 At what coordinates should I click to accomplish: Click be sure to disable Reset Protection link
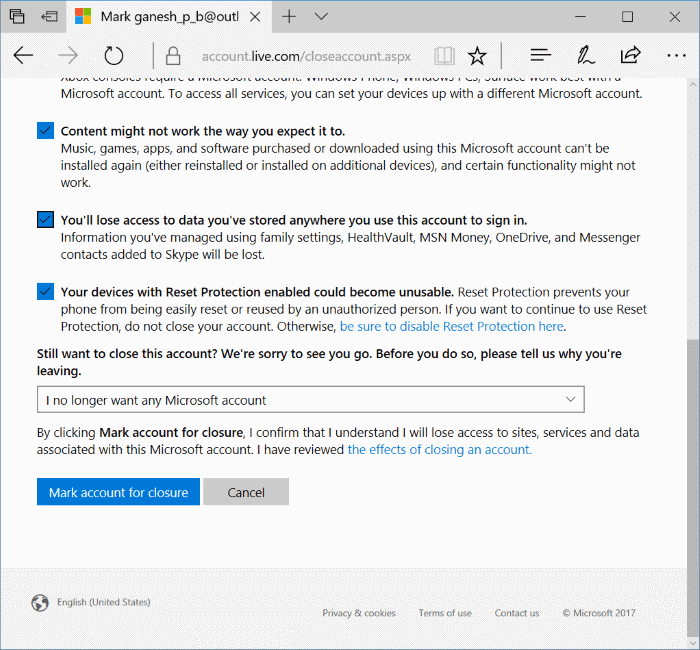tap(451, 326)
